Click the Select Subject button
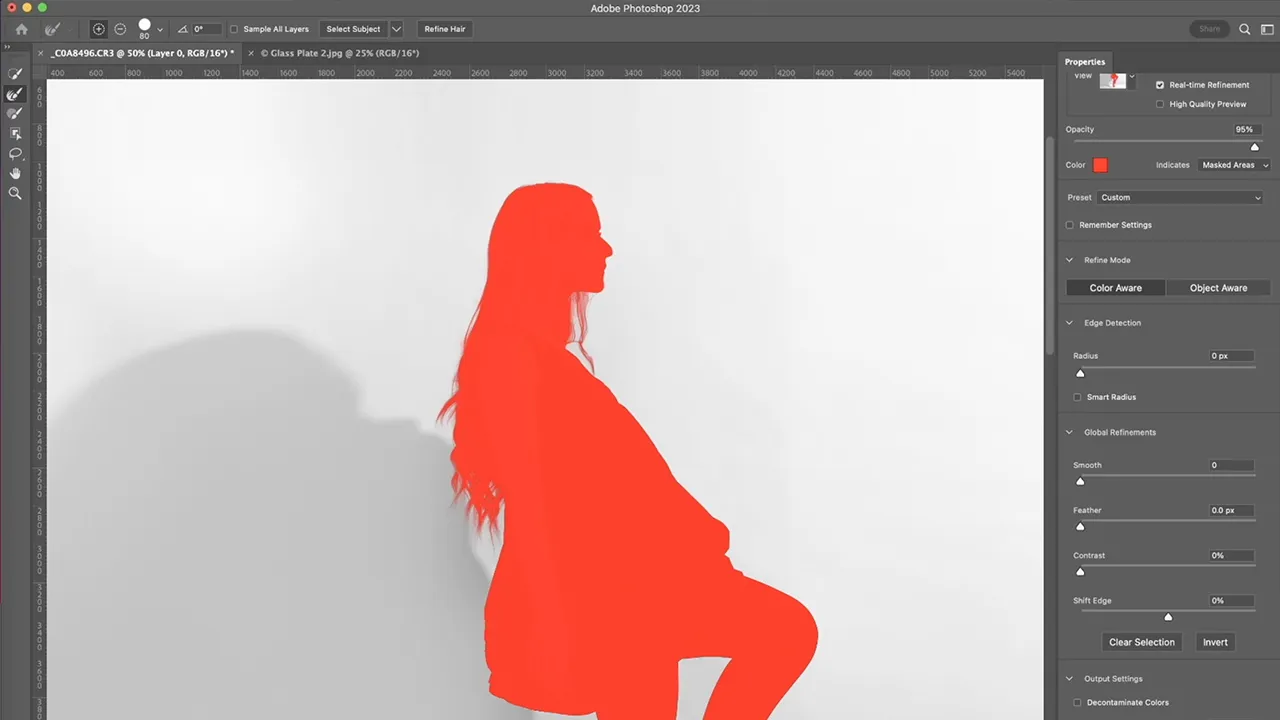 click(353, 29)
